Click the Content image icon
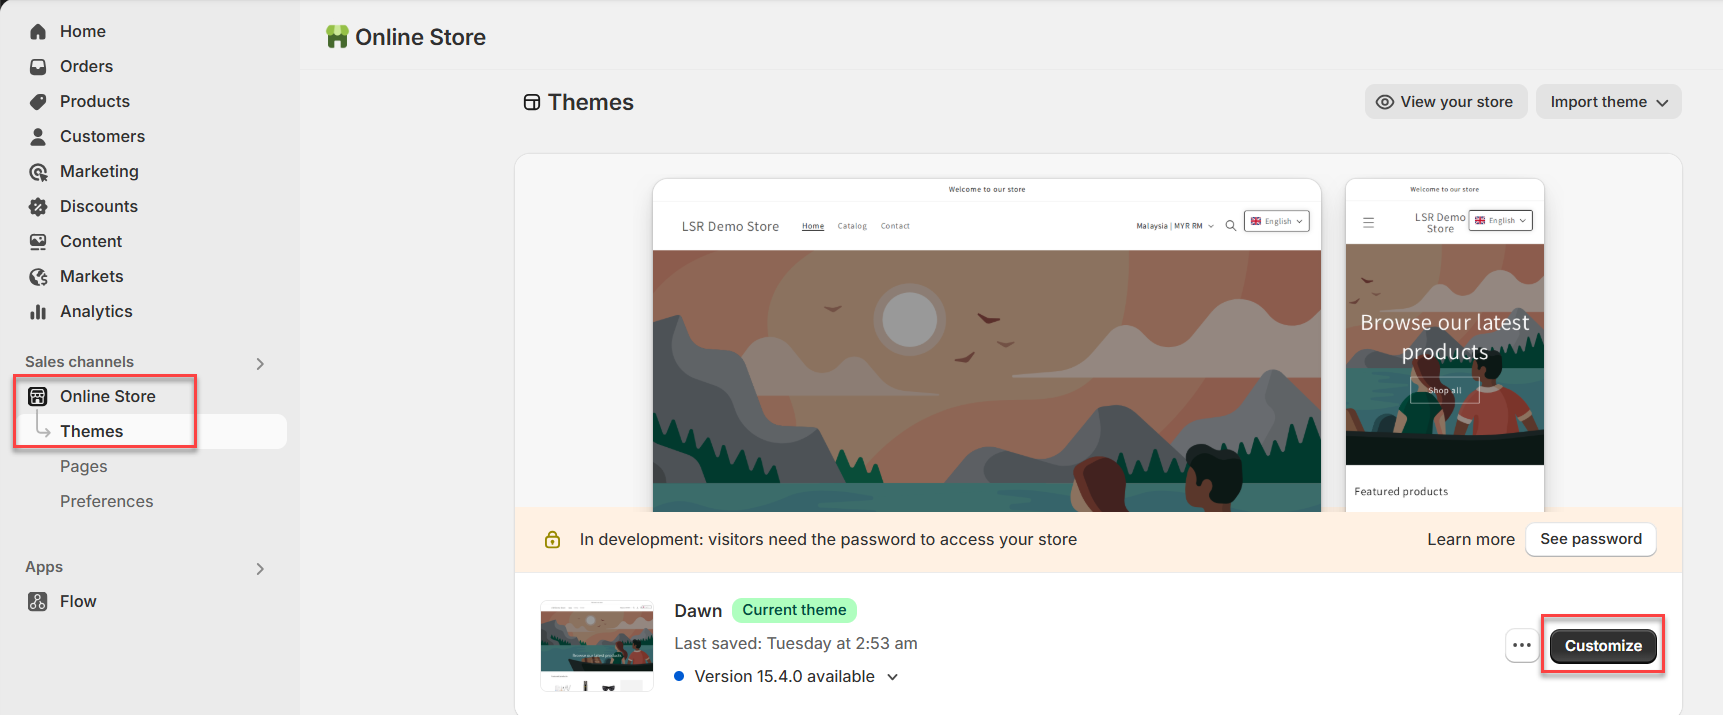1723x715 pixels. (x=38, y=242)
